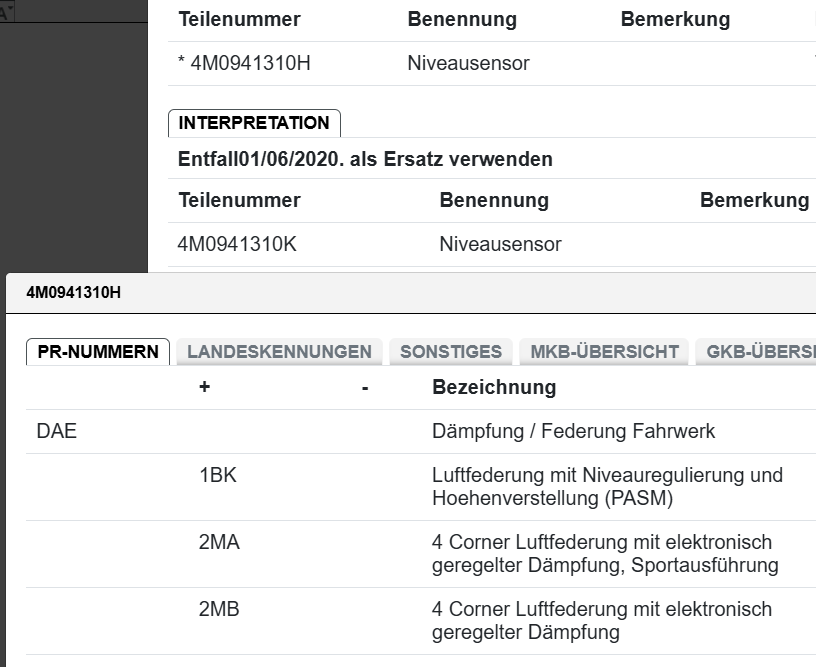Click the INTERPRETATION tab
The width and height of the screenshot is (816, 667).
[x=254, y=123]
